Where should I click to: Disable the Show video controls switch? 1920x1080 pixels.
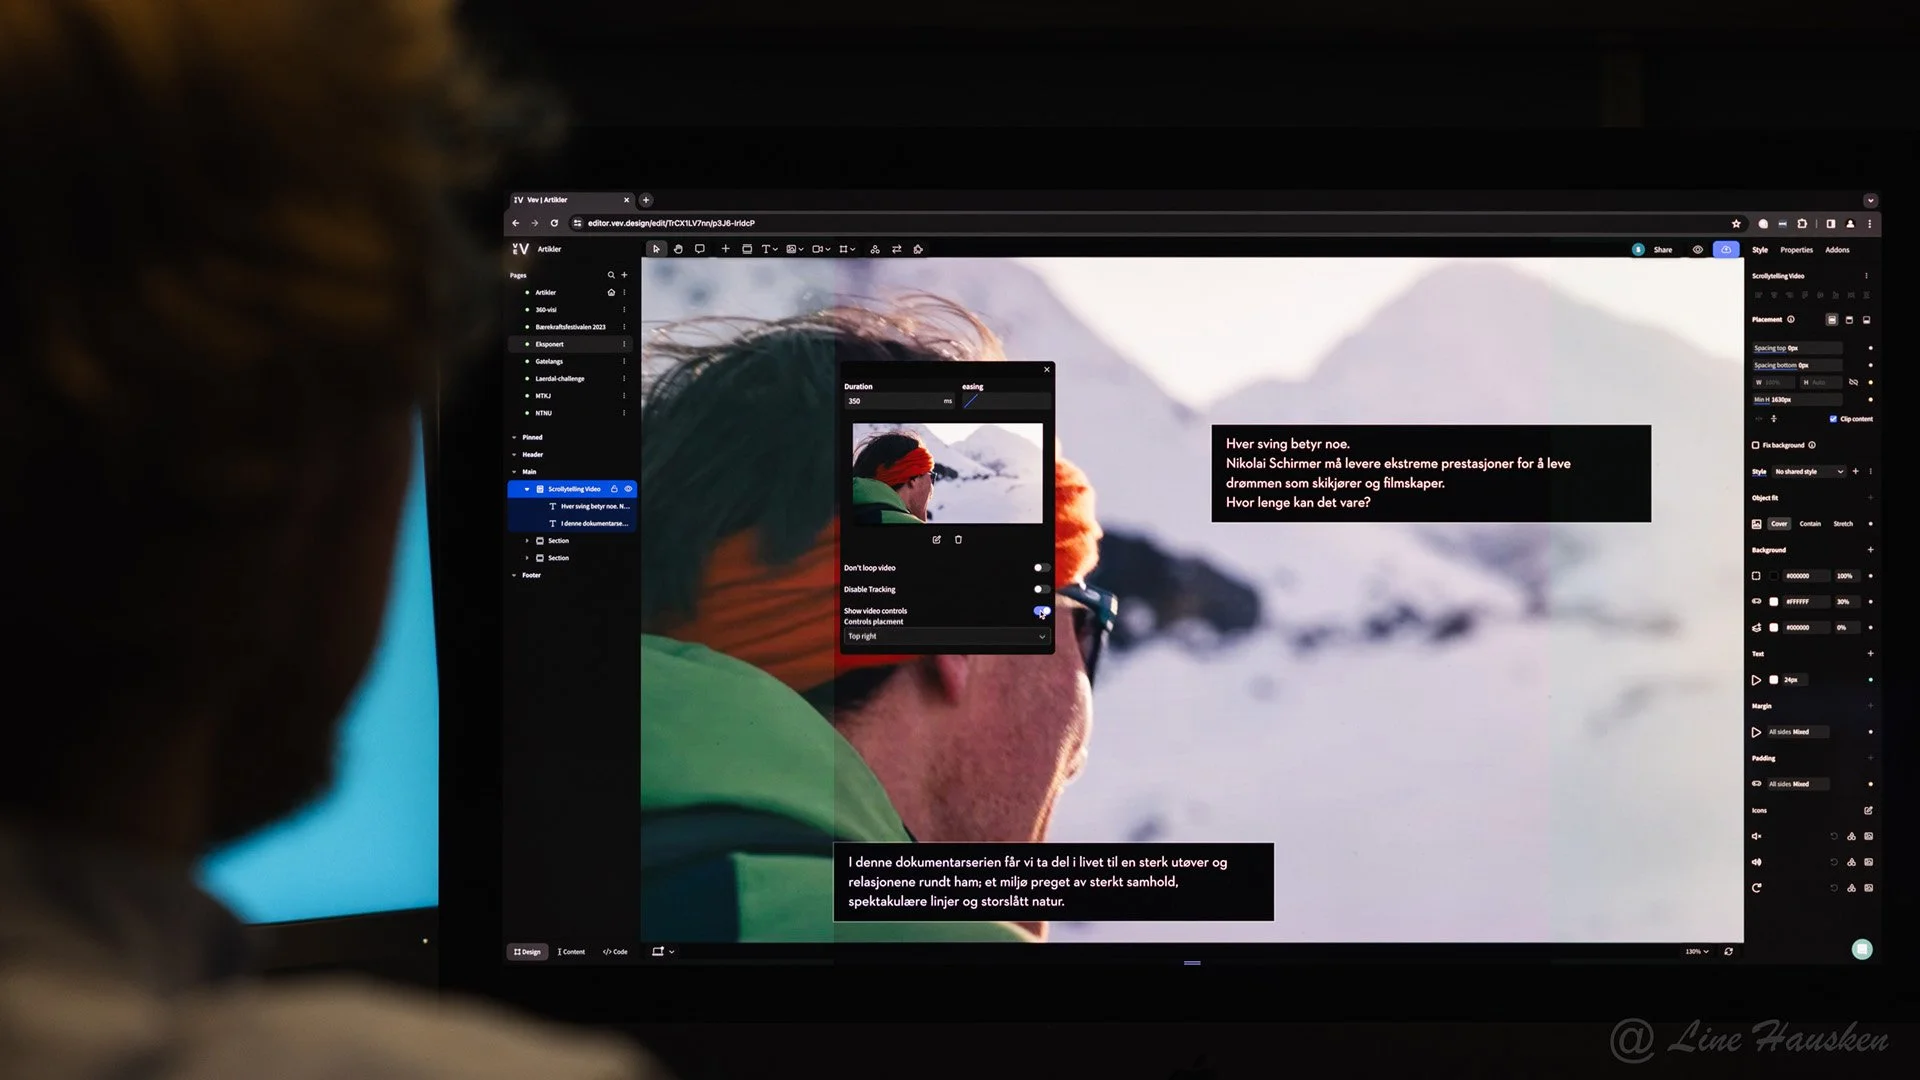point(1041,611)
